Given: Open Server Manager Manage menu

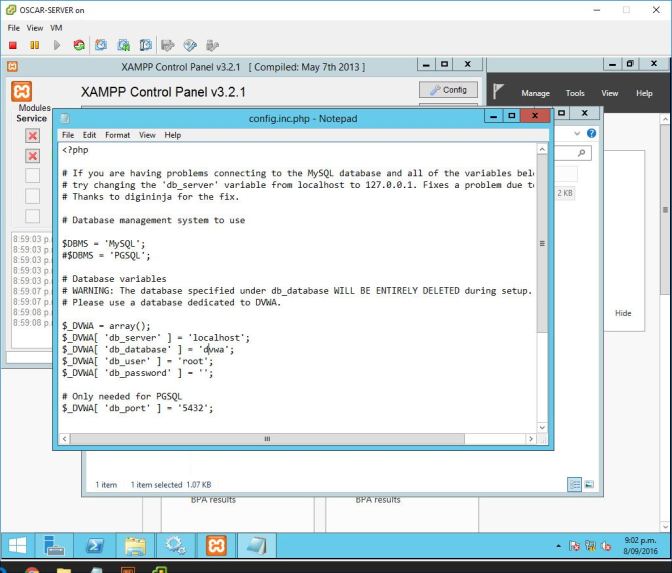Looking at the screenshot, I should click(535, 93).
